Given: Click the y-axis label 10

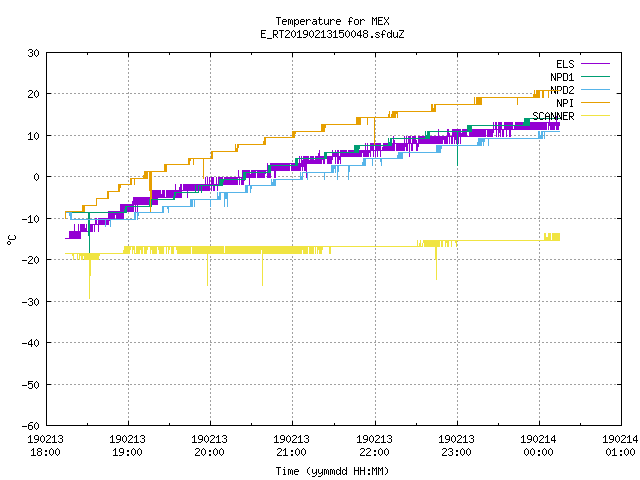Looking at the screenshot, I should 33,136.
